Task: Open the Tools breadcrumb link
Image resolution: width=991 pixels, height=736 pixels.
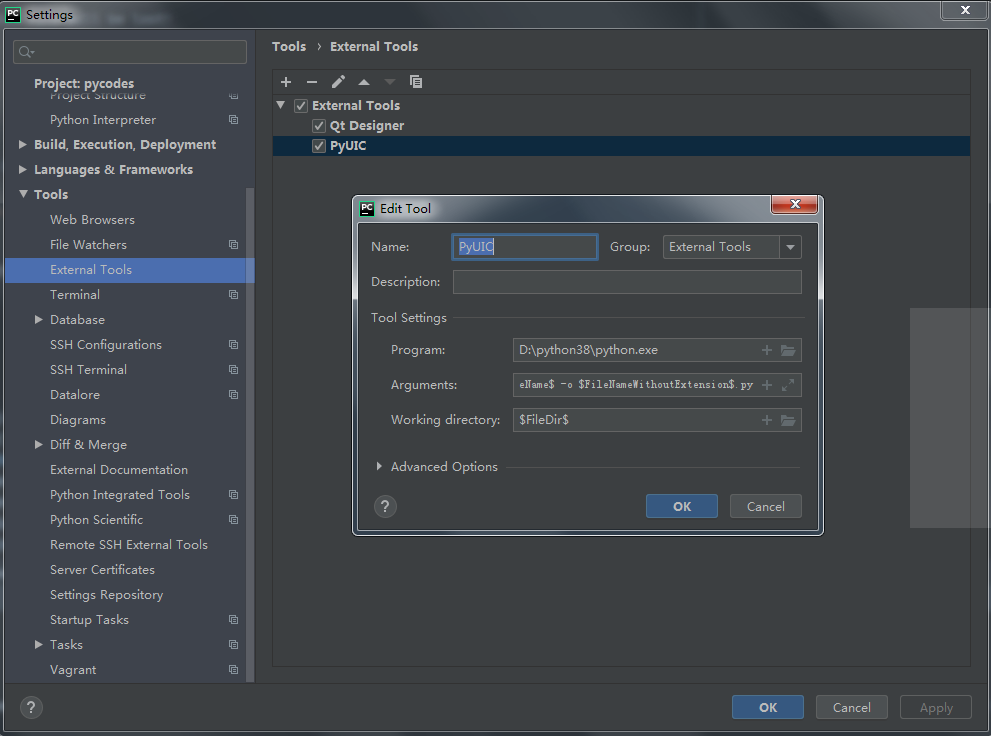Action: click(x=288, y=46)
